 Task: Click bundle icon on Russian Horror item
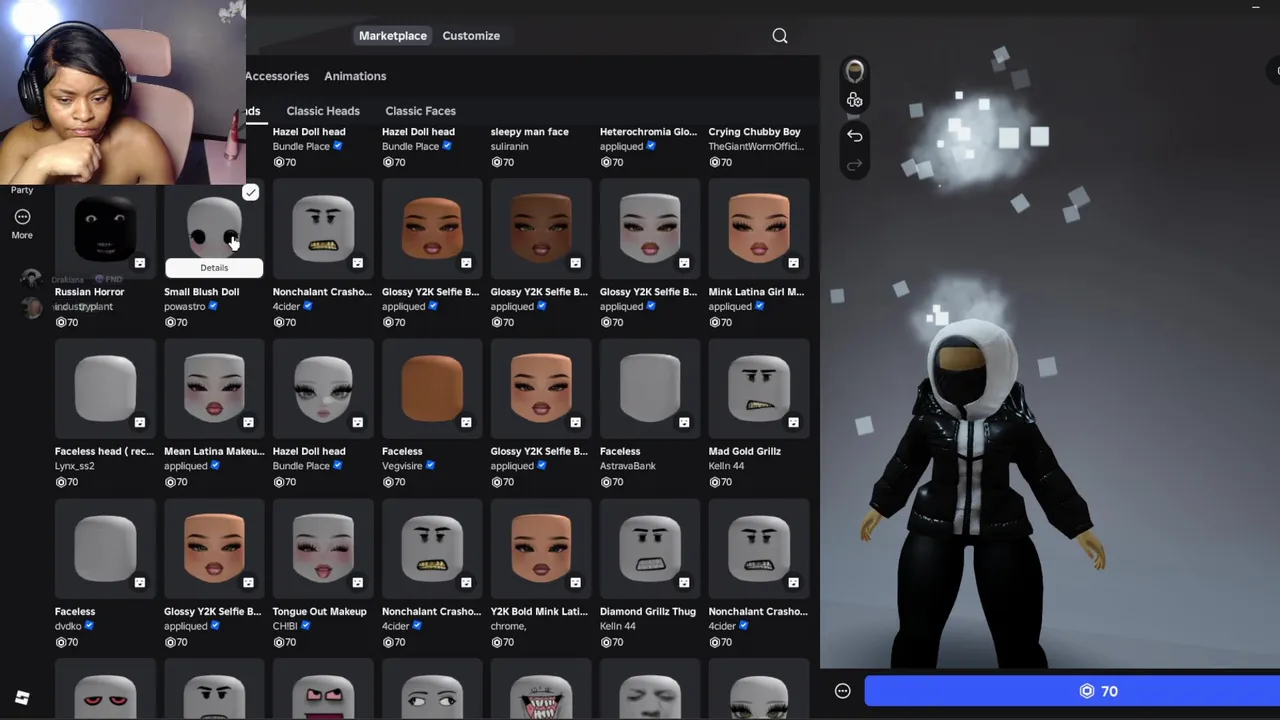140,263
